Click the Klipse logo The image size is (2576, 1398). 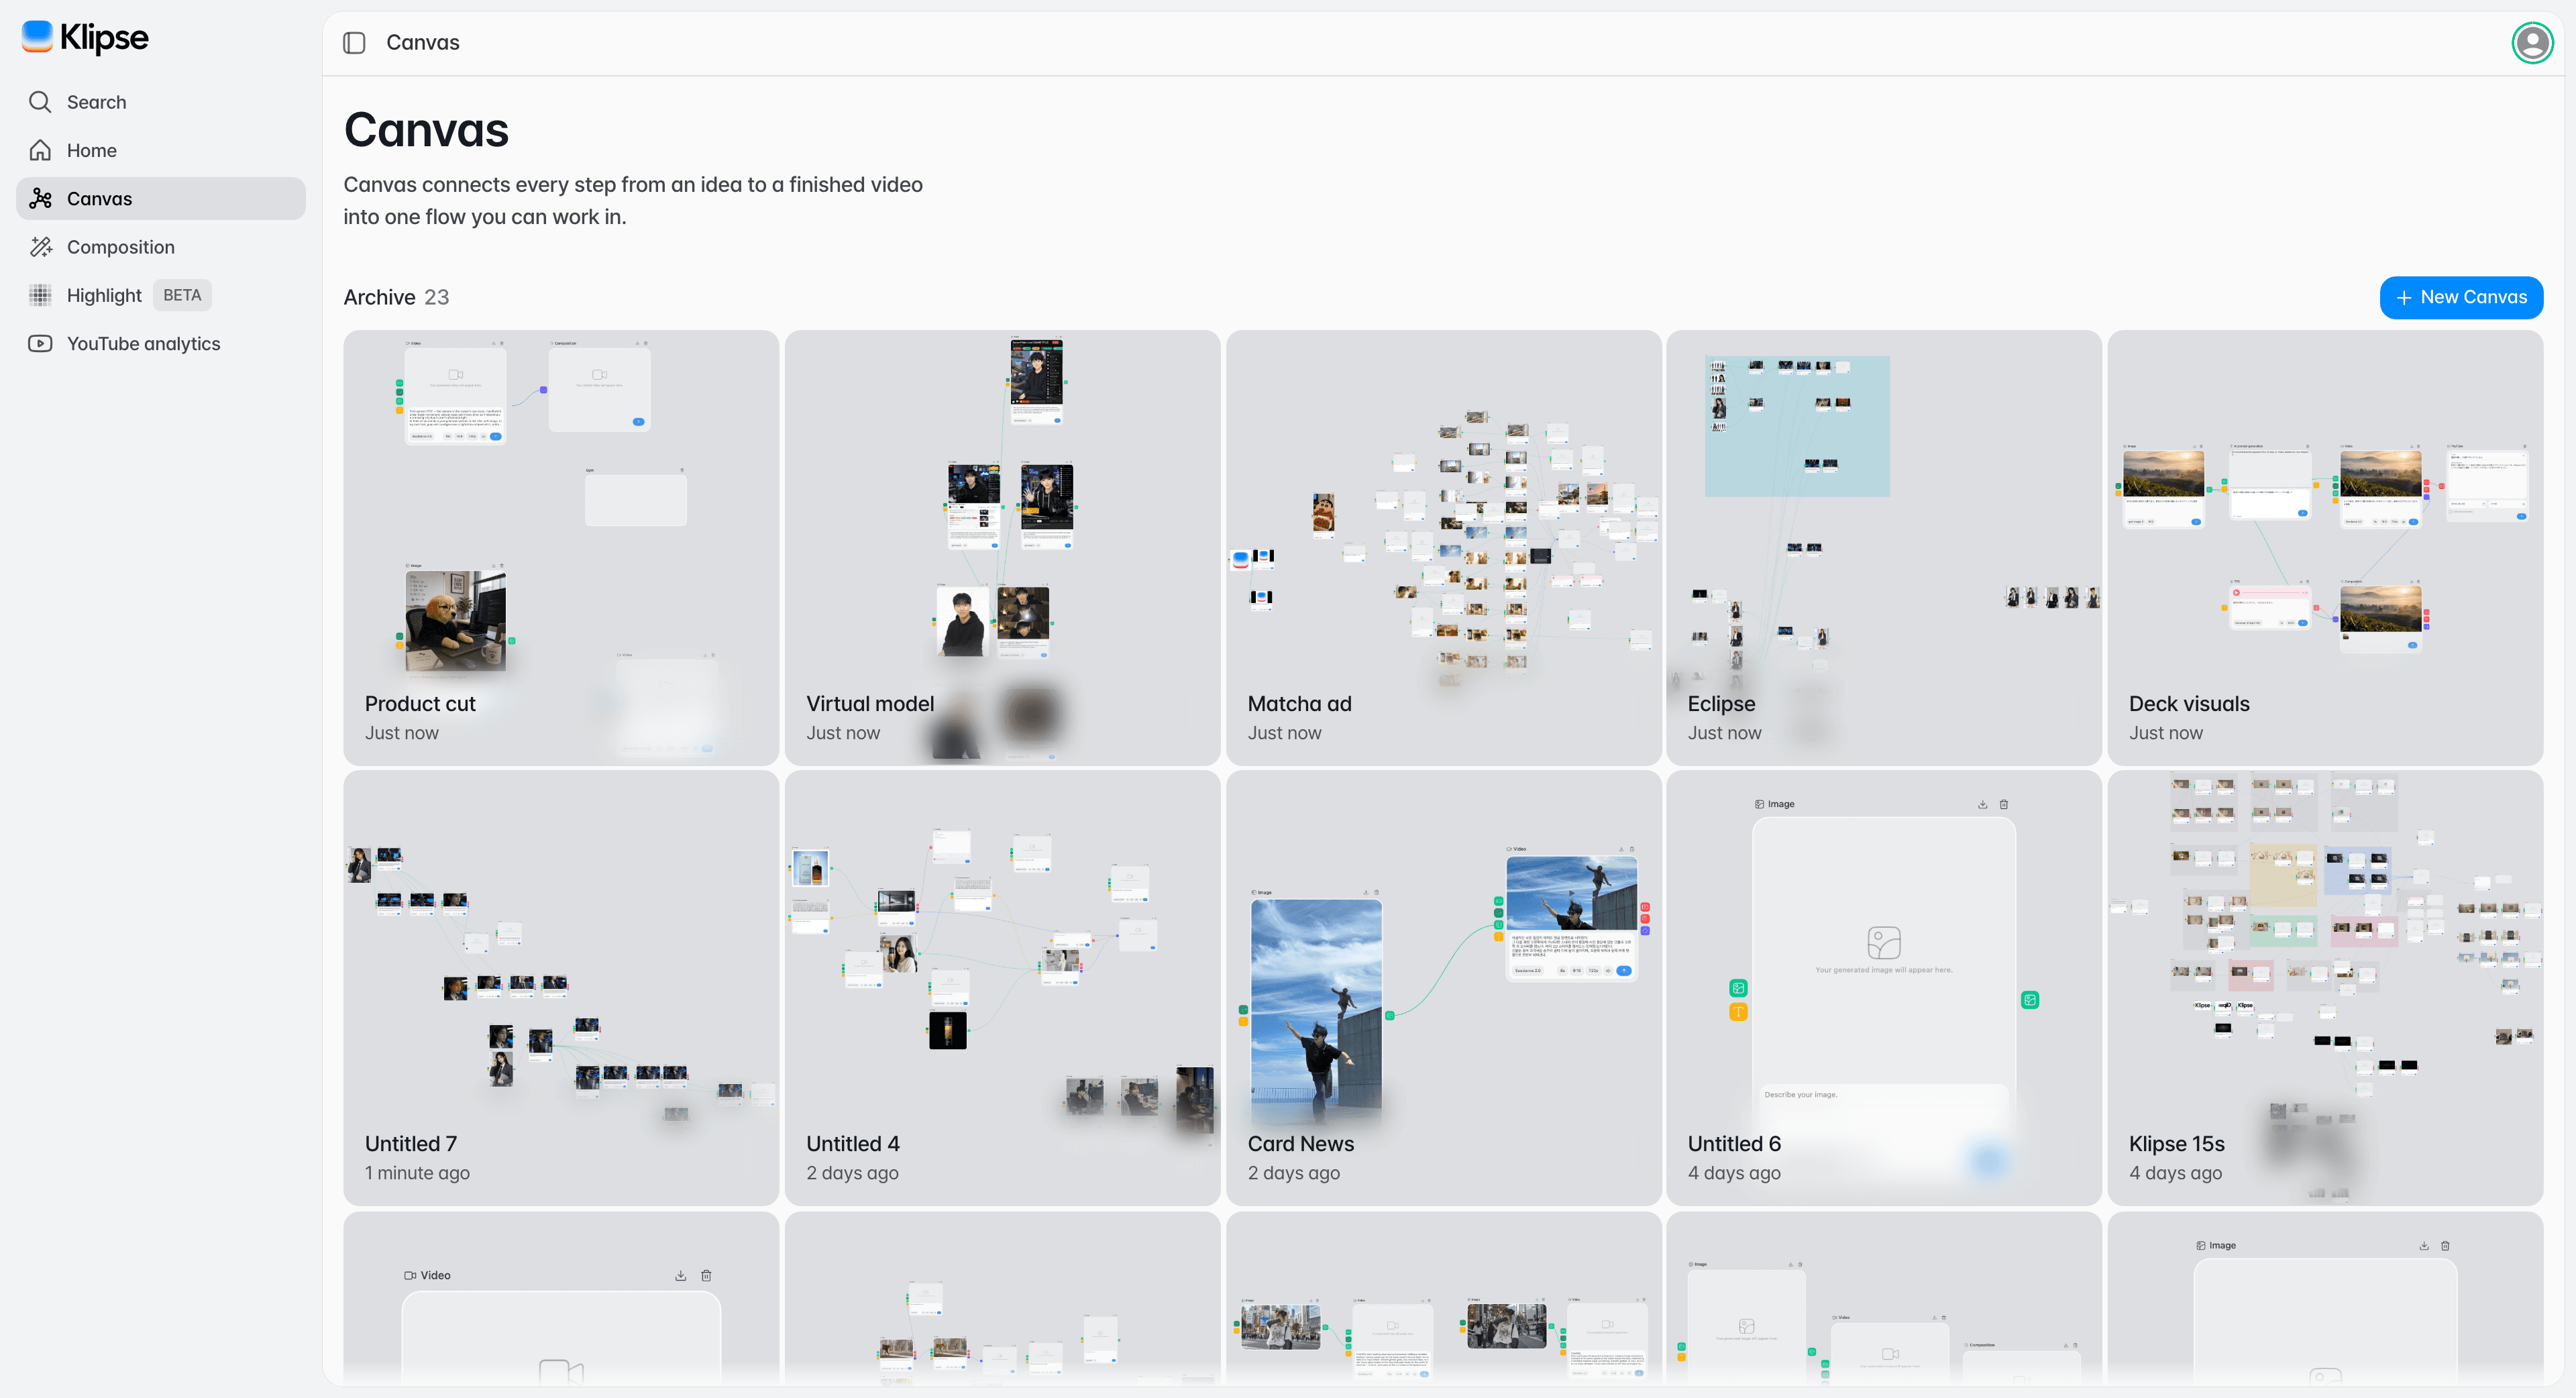[x=85, y=37]
